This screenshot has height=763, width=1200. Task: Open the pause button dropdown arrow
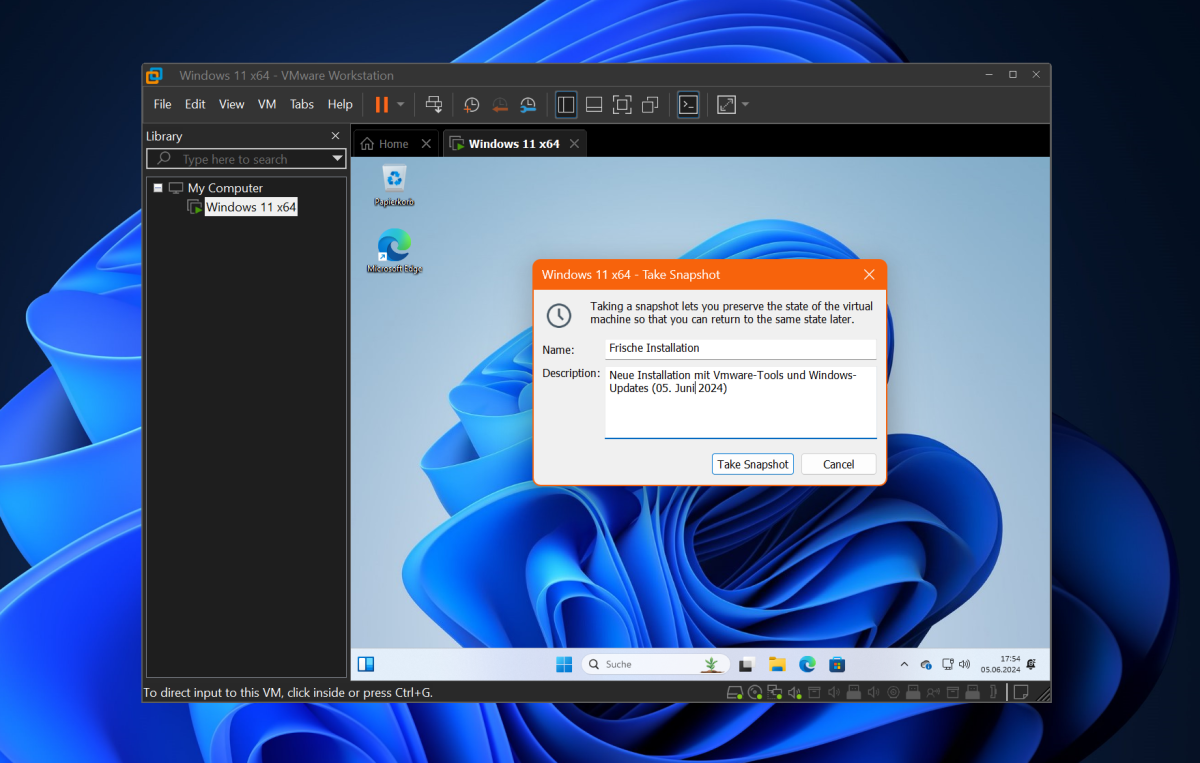point(400,104)
